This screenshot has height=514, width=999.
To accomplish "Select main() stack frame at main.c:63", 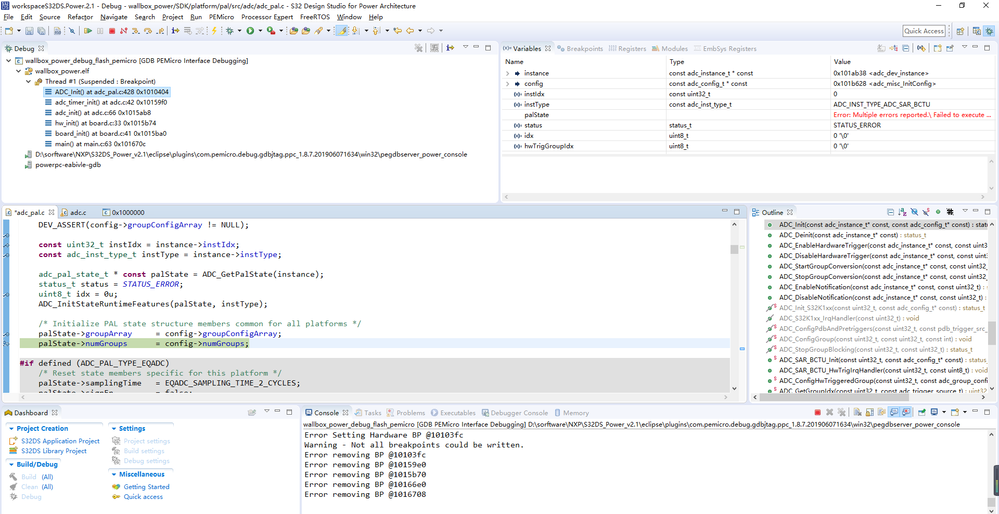I will (x=100, y=144).
